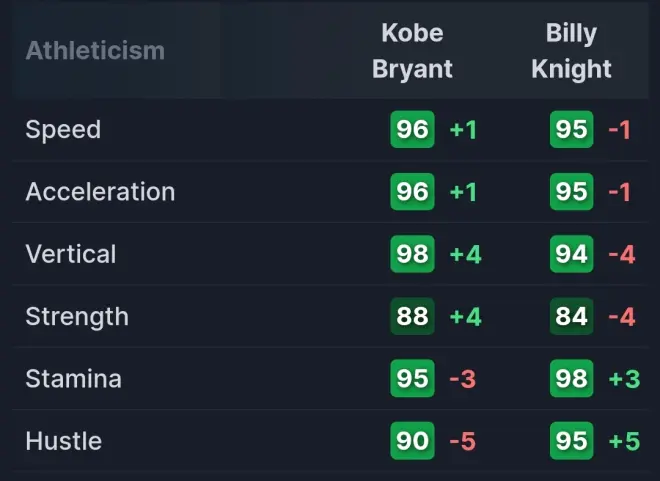
Task: Click Billy Knight's 95 Speed rating badge
Action: click(571, 130)
